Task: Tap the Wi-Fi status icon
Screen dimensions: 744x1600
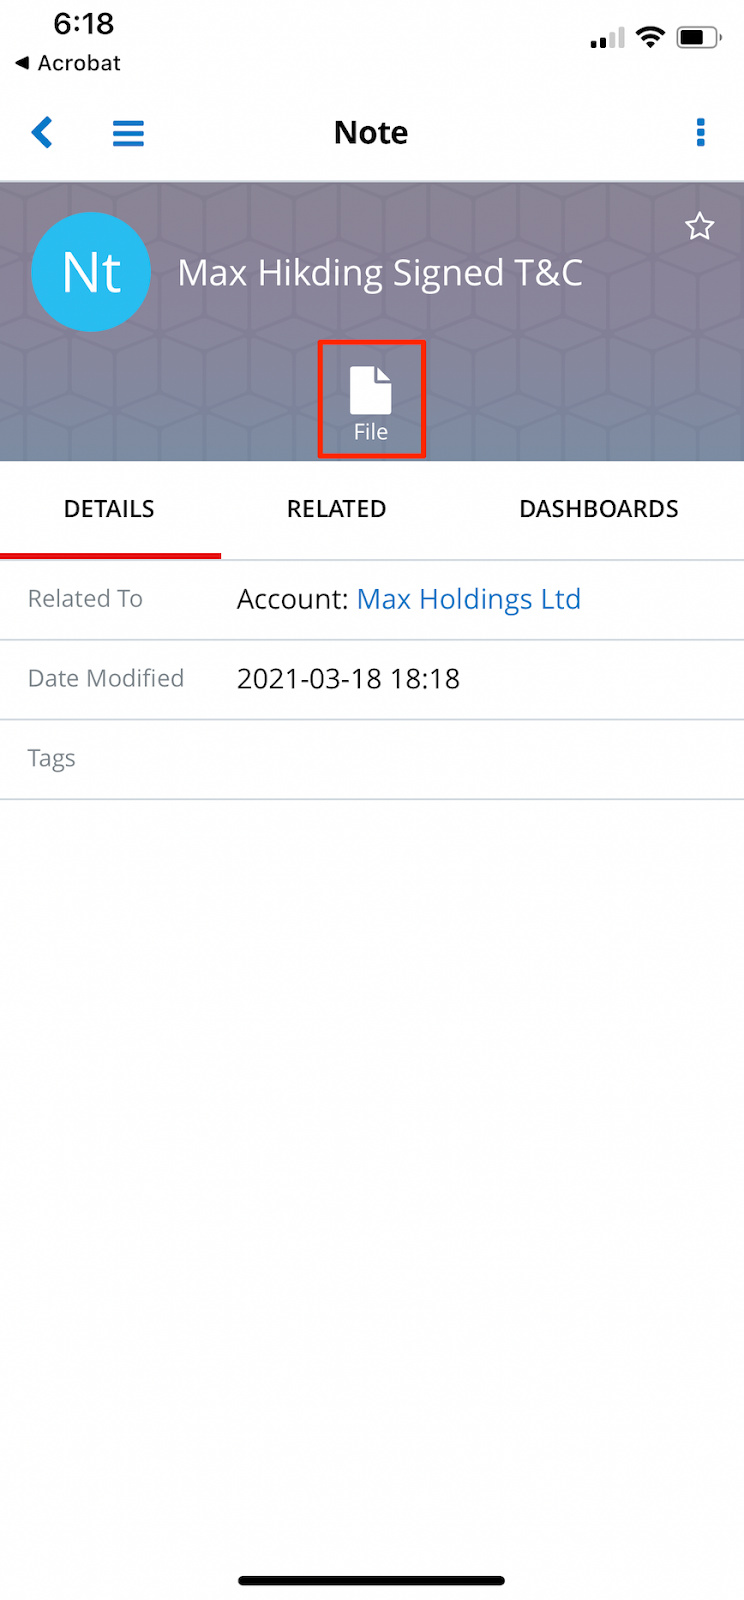Action: coord(650,38)
